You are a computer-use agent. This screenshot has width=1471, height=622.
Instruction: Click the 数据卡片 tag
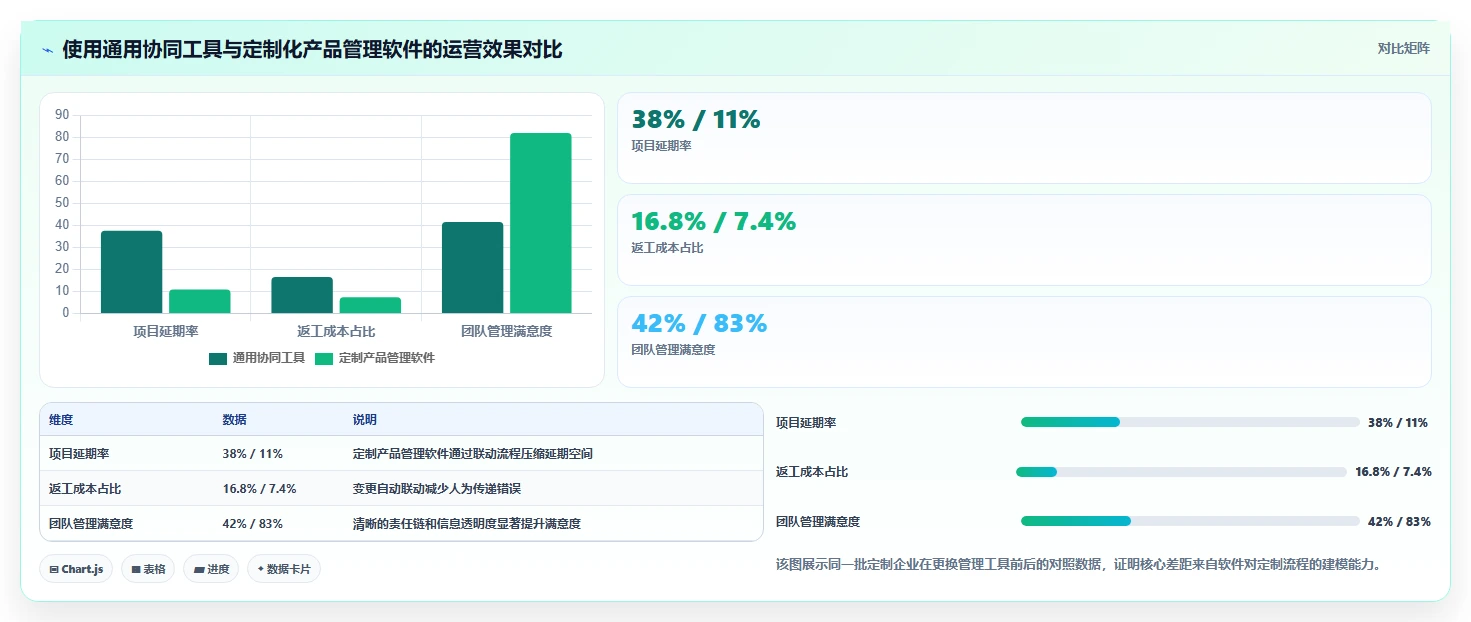284,569
